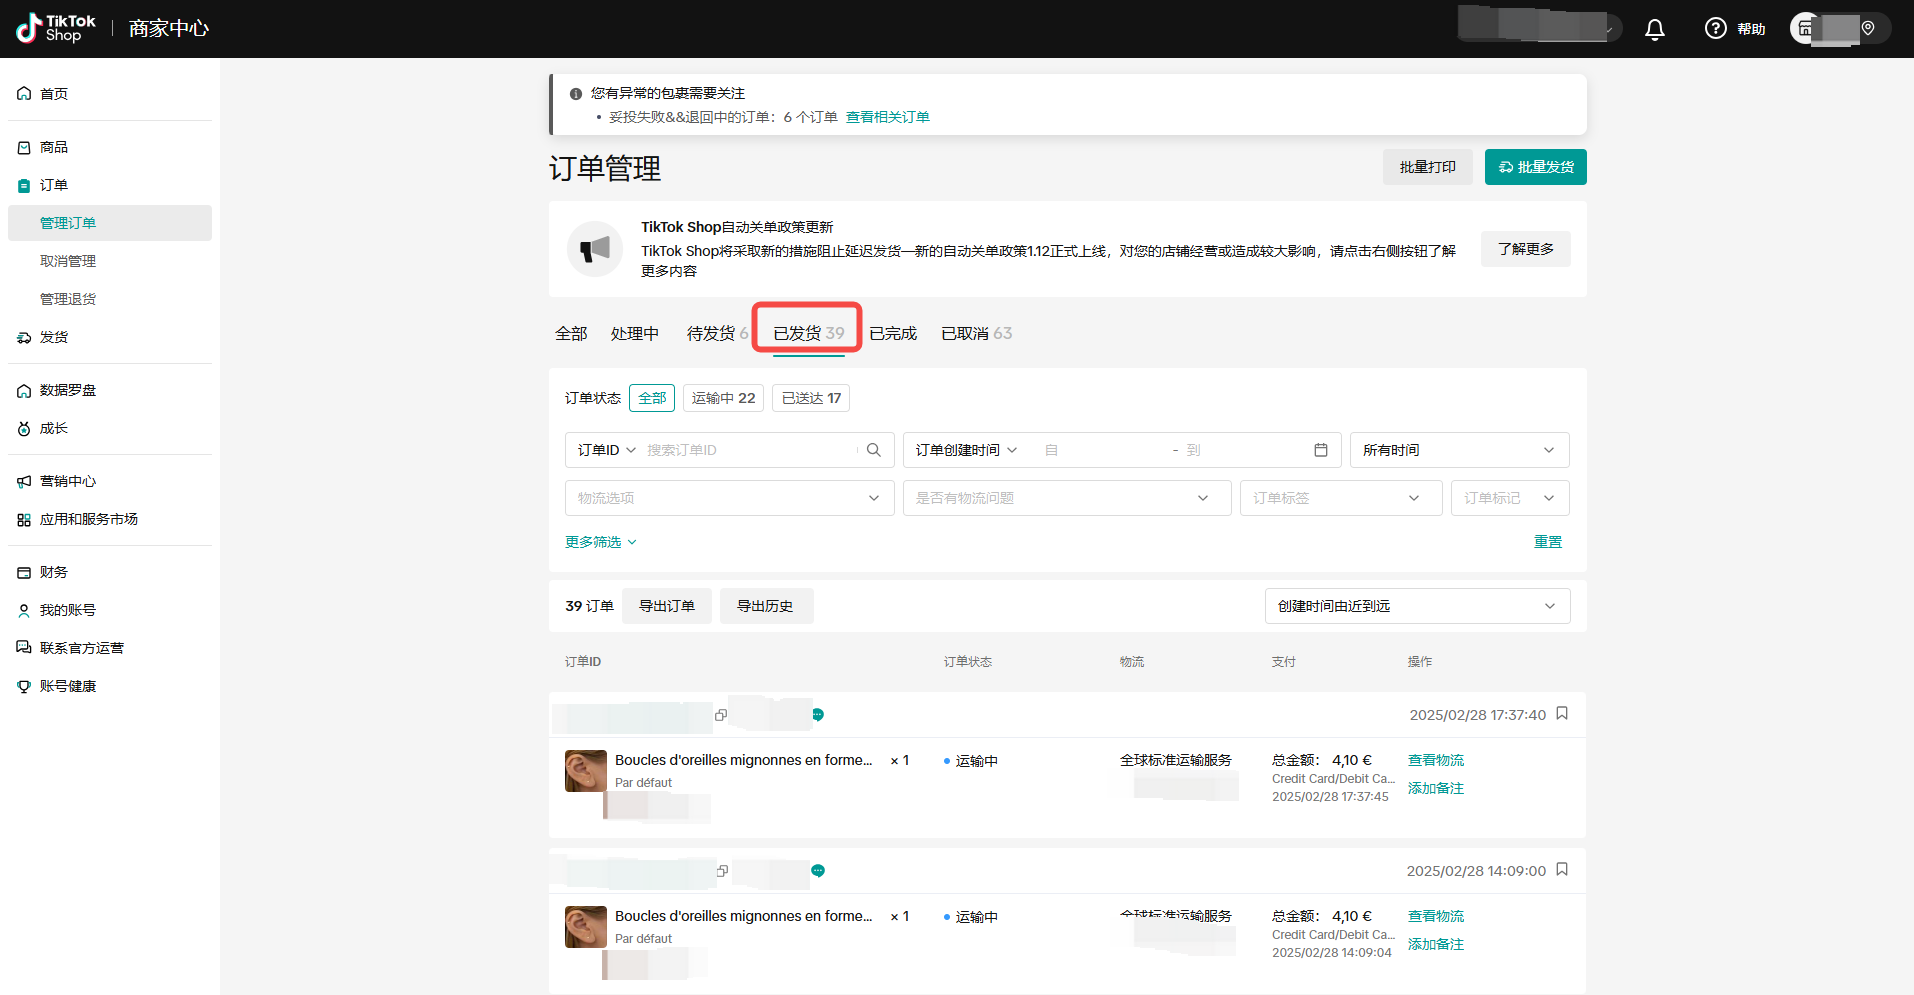Open the calendar icon in date range
This screenshot has height=995, width=1914.
point(1320,450)
